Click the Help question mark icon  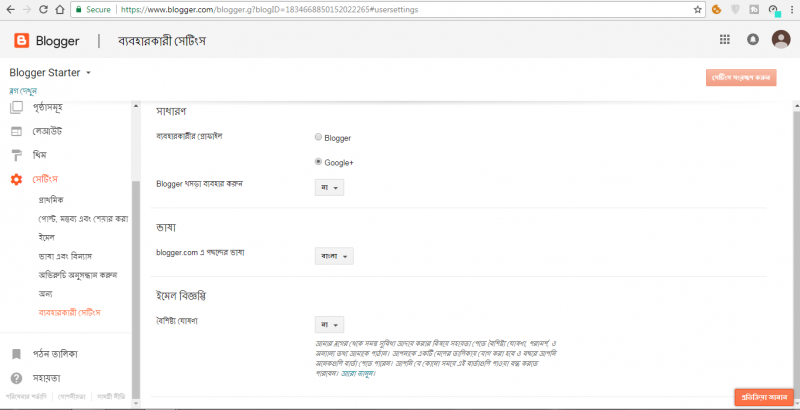tap(16, 378)
